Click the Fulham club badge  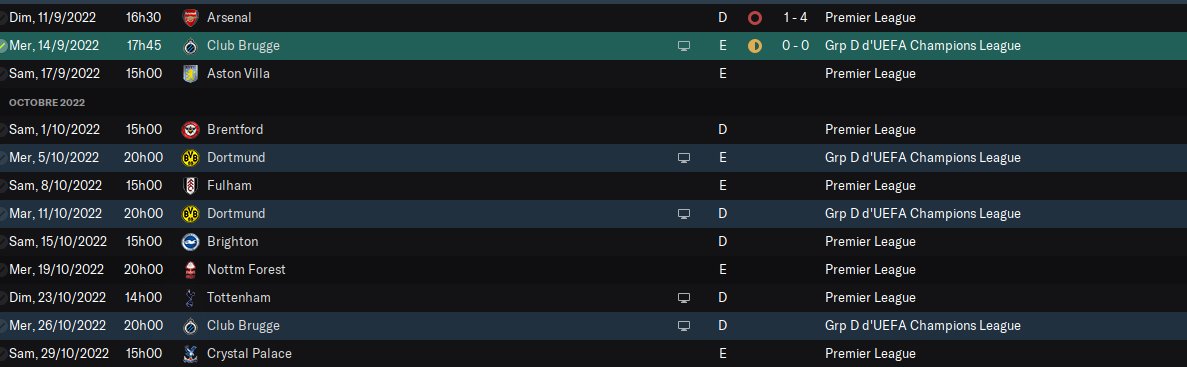[191, 185]
